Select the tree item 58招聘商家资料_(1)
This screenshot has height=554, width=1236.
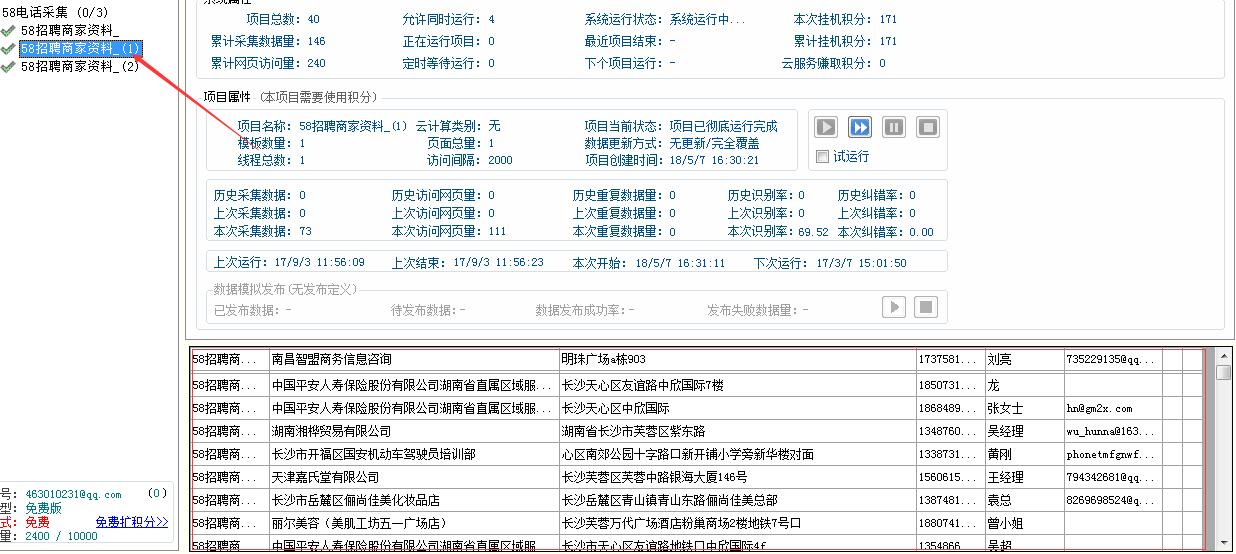81,48
